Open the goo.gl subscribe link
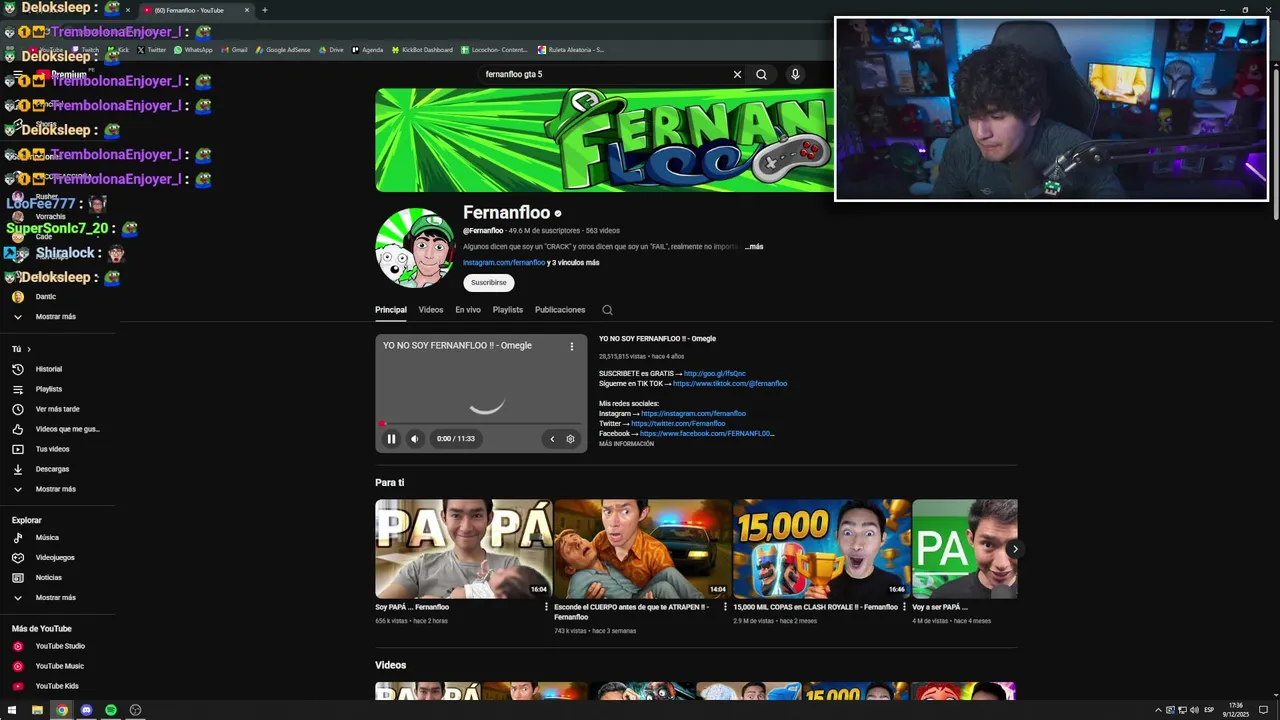The image size is (1280, 720). pyautogui.click(x=715, y=374)
